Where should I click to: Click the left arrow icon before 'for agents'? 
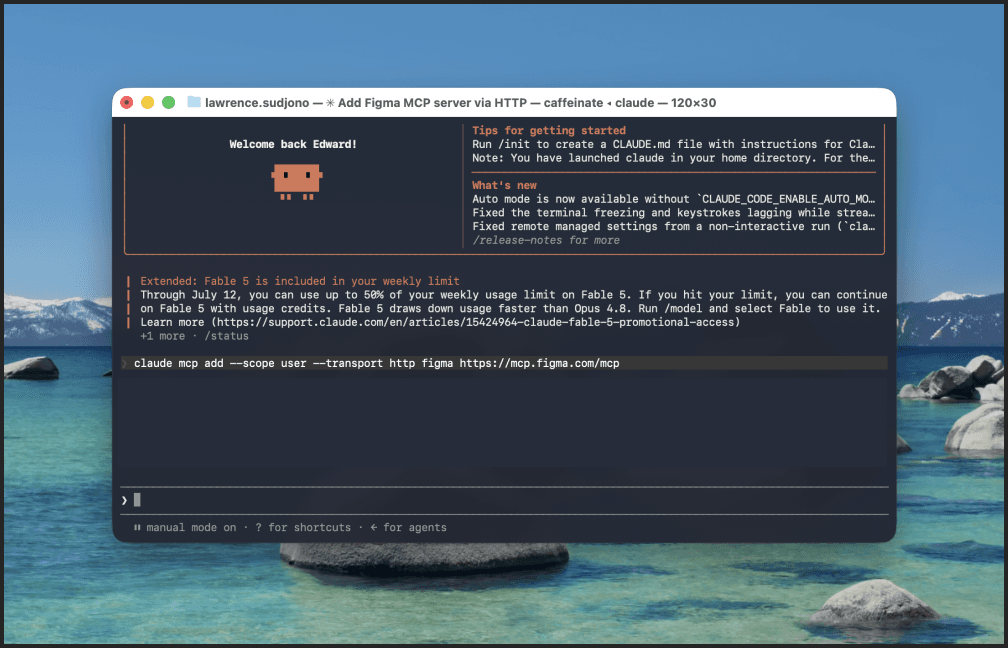pos(374,528)
